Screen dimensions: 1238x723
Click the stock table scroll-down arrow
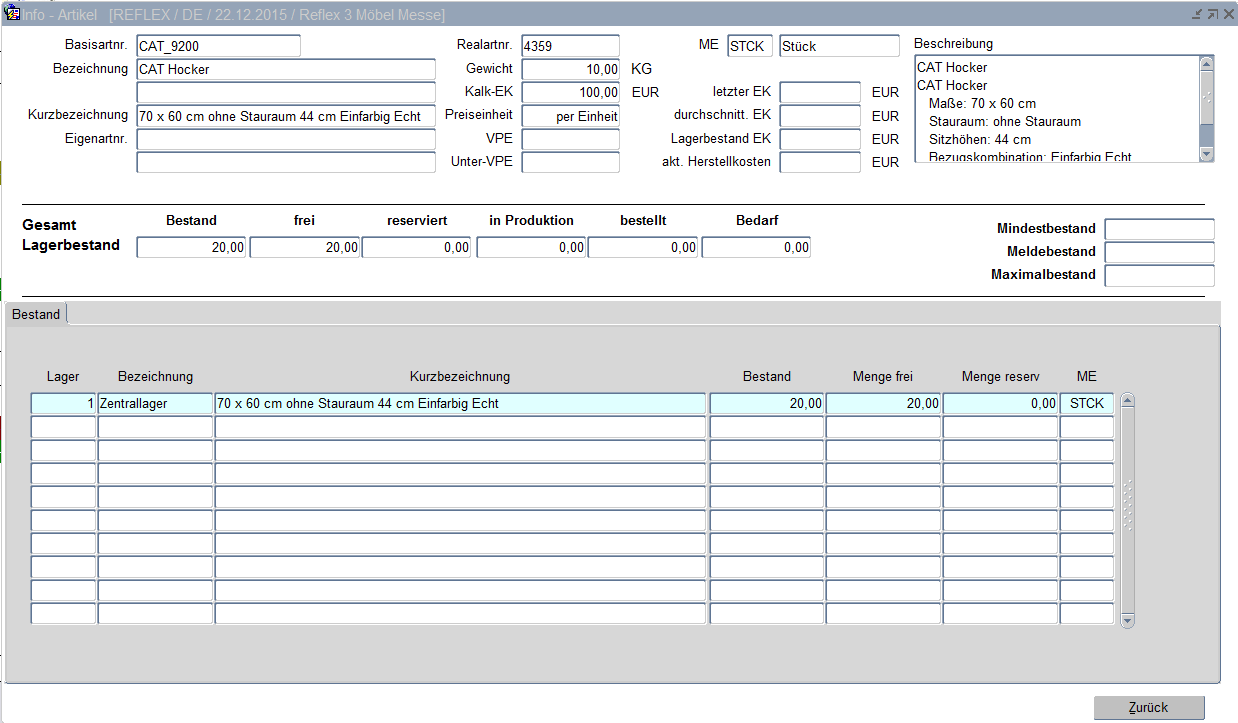[x=1128, y=620]
